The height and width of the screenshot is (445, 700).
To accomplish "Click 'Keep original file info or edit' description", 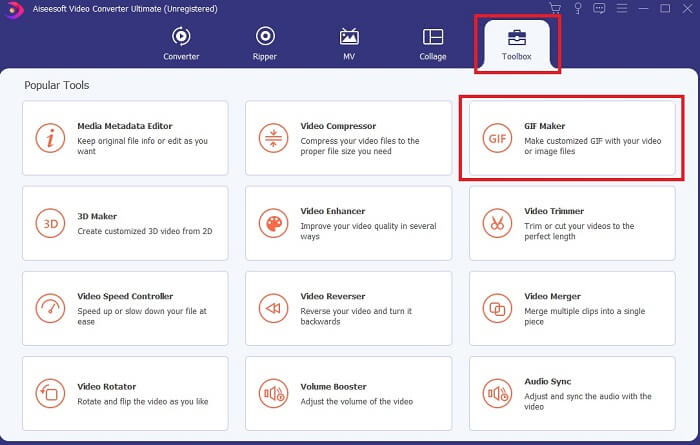I will coord(142,146).
